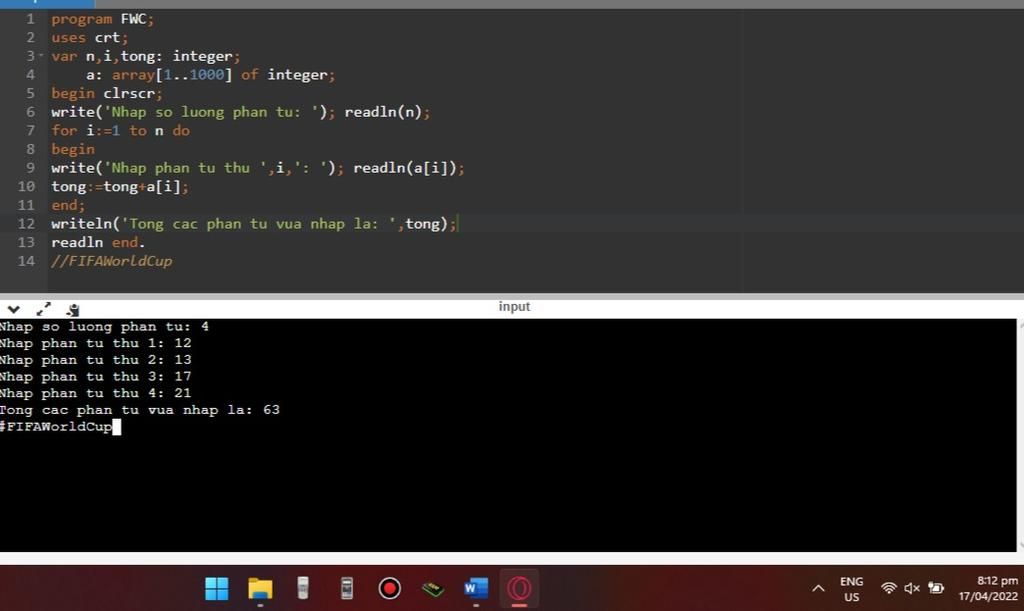Click the console line '#FIFAWorldCup'

click(x=56, y=426)
